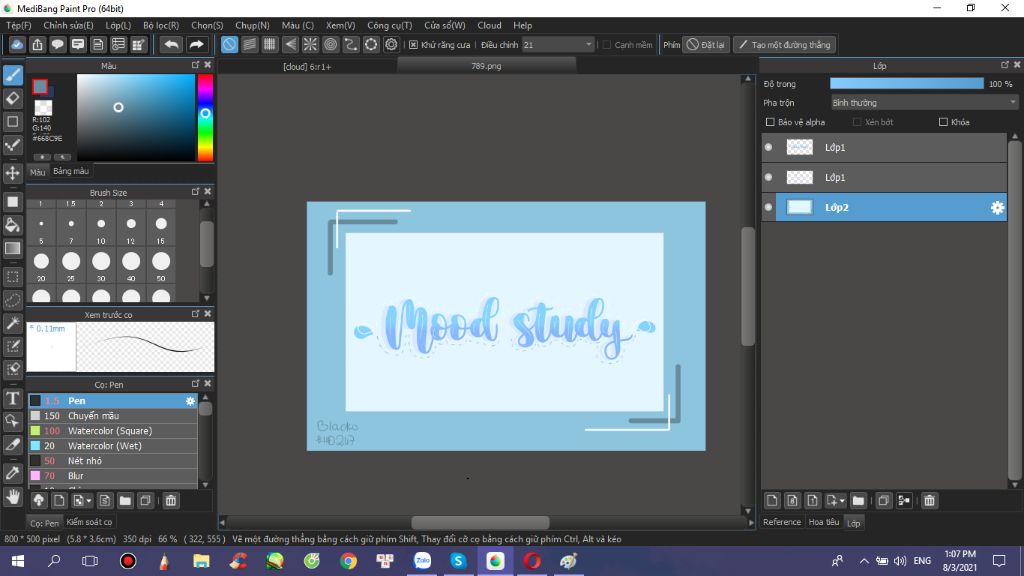Open the Cửa sổ(W) menu
The width and height of the screenshot is (1024, 576).
(445, 25)
